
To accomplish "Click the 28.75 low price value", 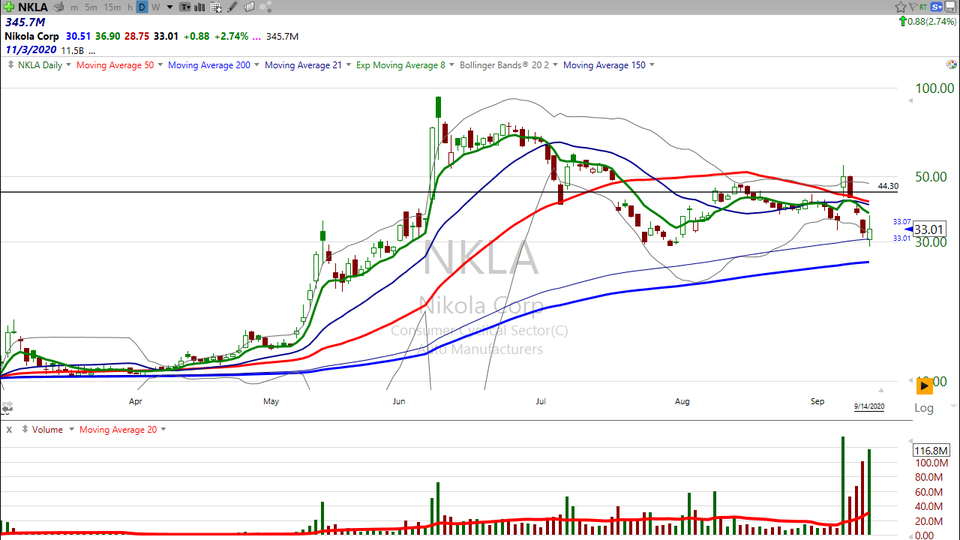I will 137,36.
